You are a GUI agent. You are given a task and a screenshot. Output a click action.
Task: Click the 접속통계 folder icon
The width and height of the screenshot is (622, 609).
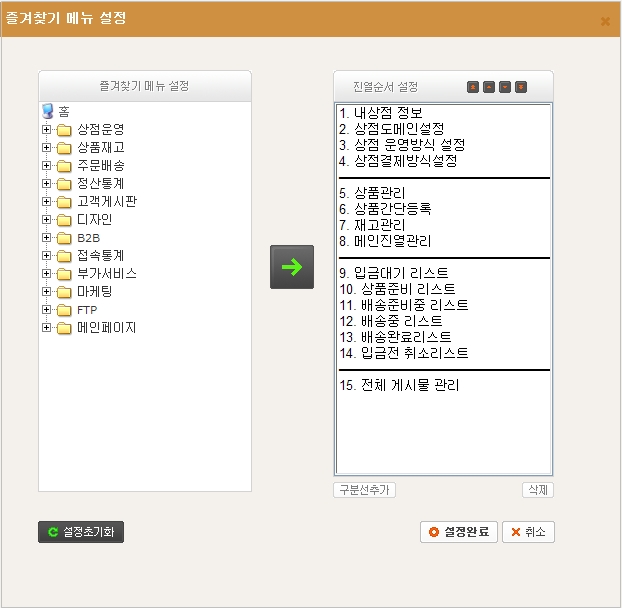pyautogui.click(x=64, y=256)
